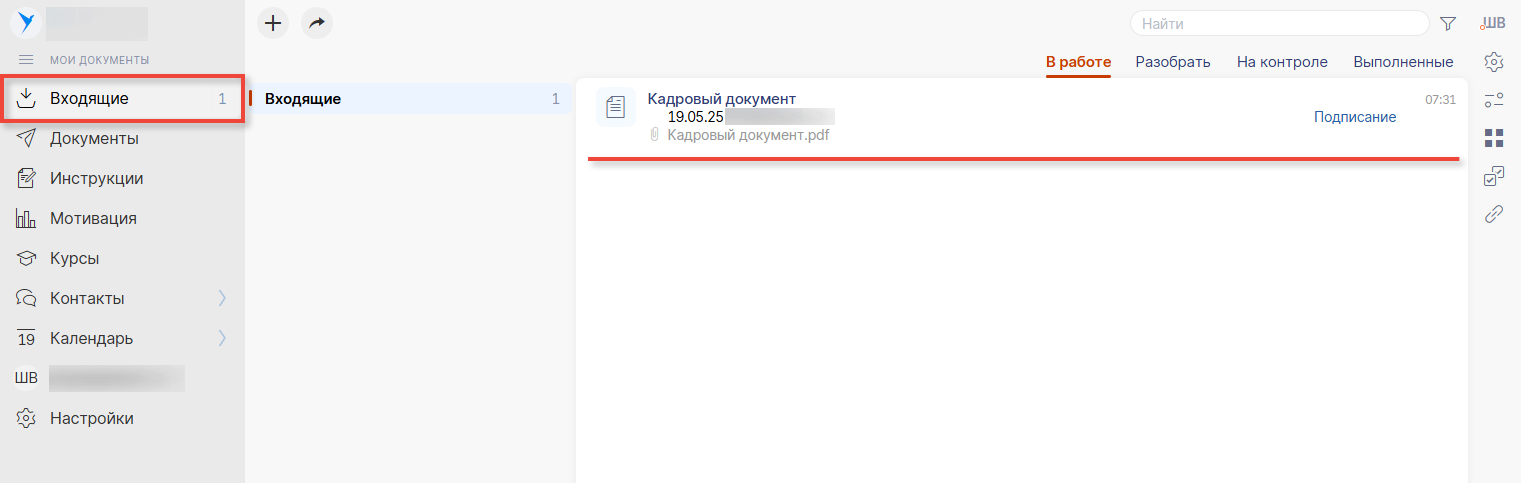Open Инструкции in the left sidebar

[x=96, y=178]
